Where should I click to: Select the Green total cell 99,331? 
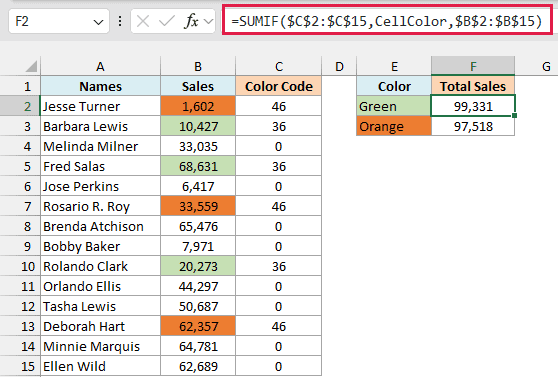473,106
